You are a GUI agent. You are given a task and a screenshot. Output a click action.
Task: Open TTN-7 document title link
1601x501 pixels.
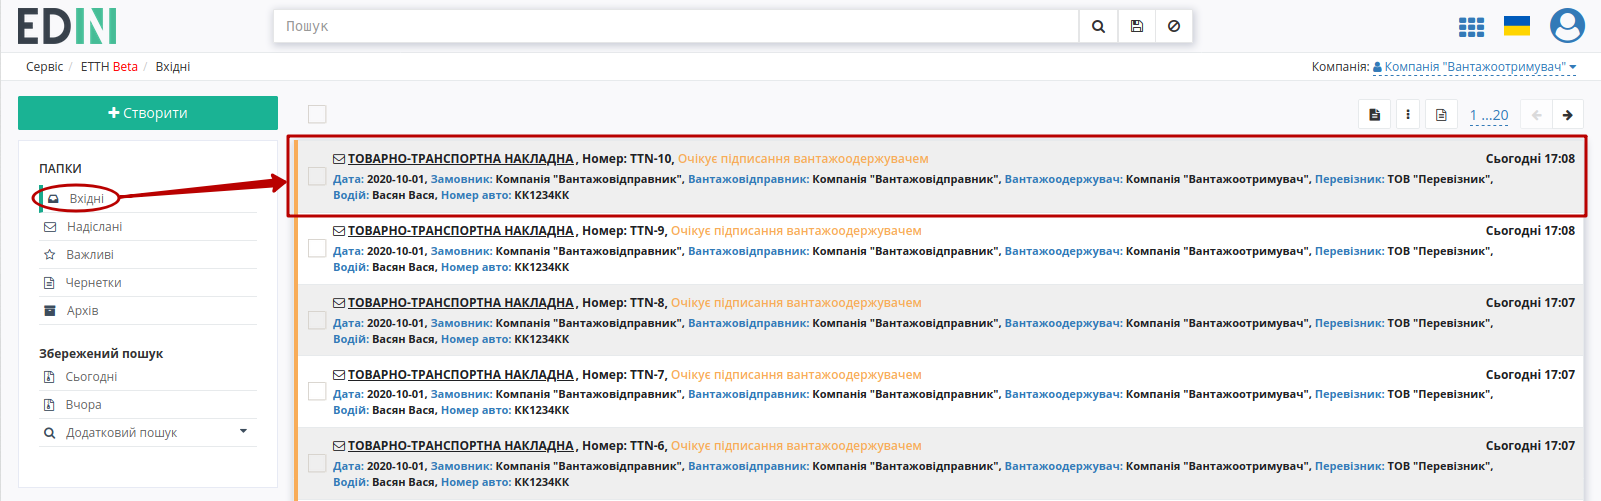tap(461, 375)
